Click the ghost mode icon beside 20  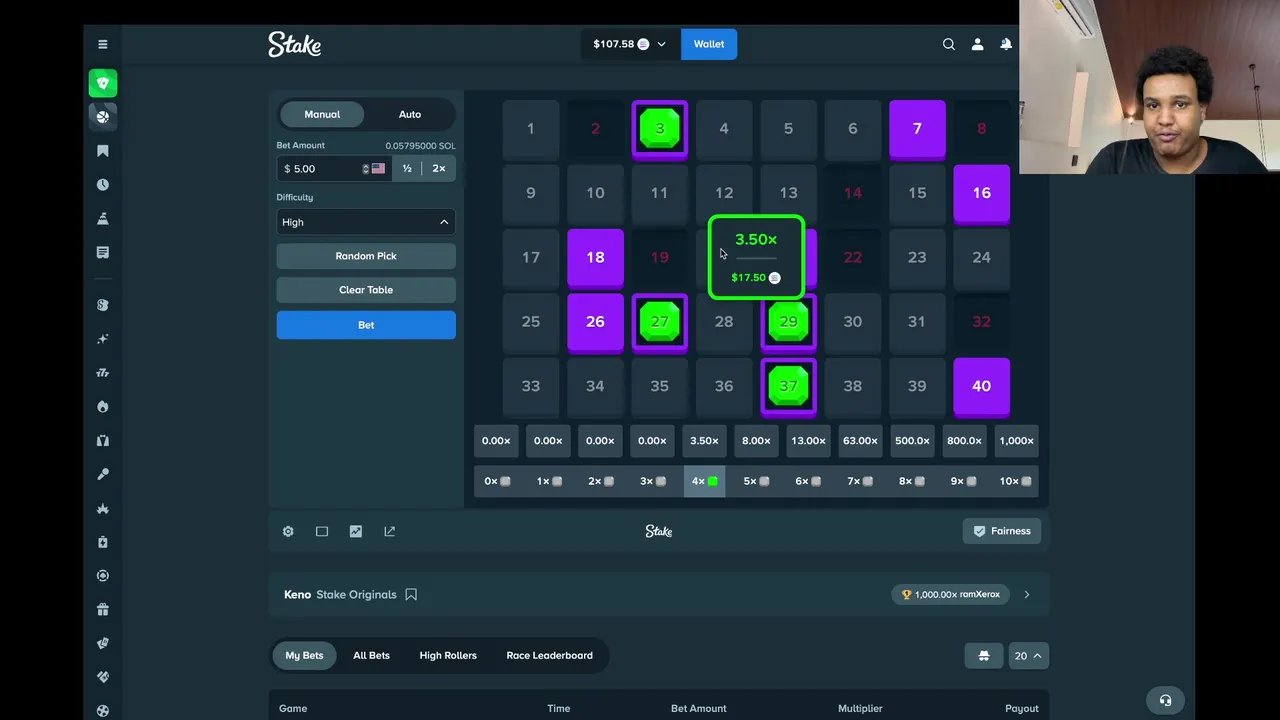click(983, 656)
